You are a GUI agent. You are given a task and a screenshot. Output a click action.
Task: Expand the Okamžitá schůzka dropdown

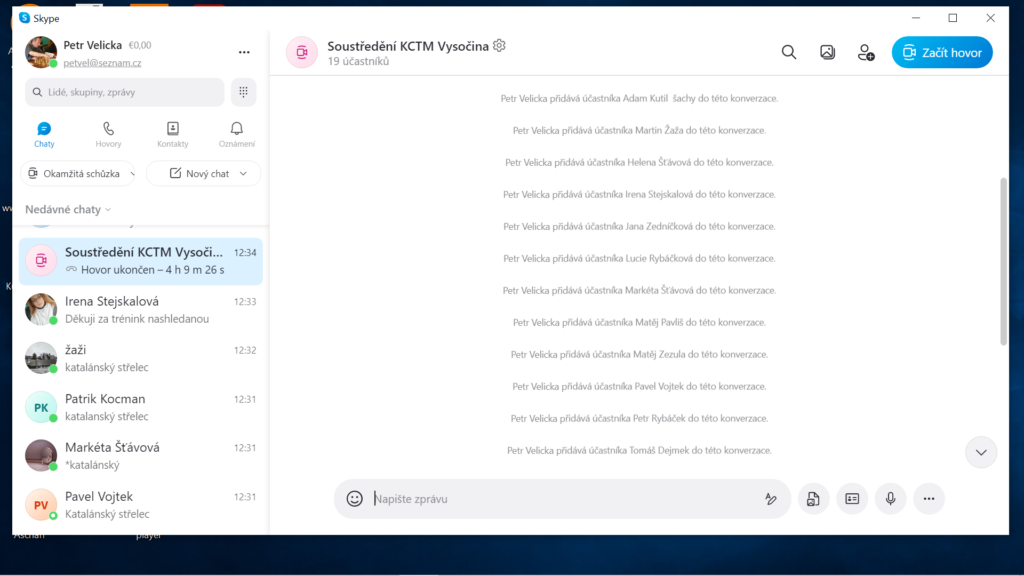coord(127,174)
